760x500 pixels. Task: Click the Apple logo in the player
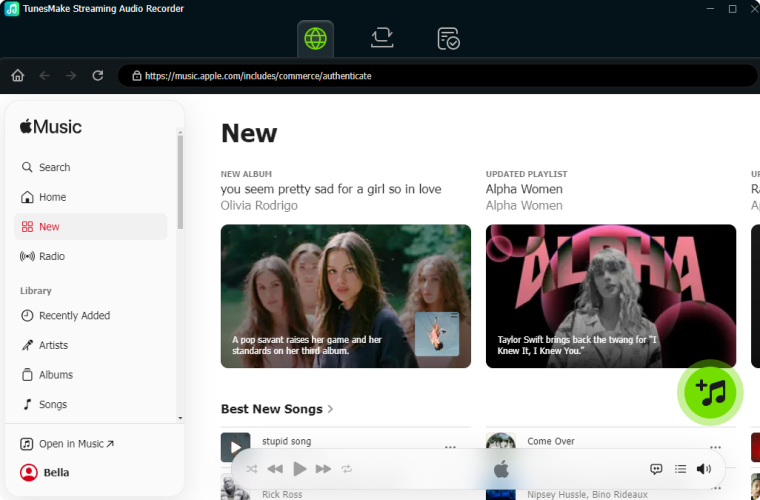[501, 469]
